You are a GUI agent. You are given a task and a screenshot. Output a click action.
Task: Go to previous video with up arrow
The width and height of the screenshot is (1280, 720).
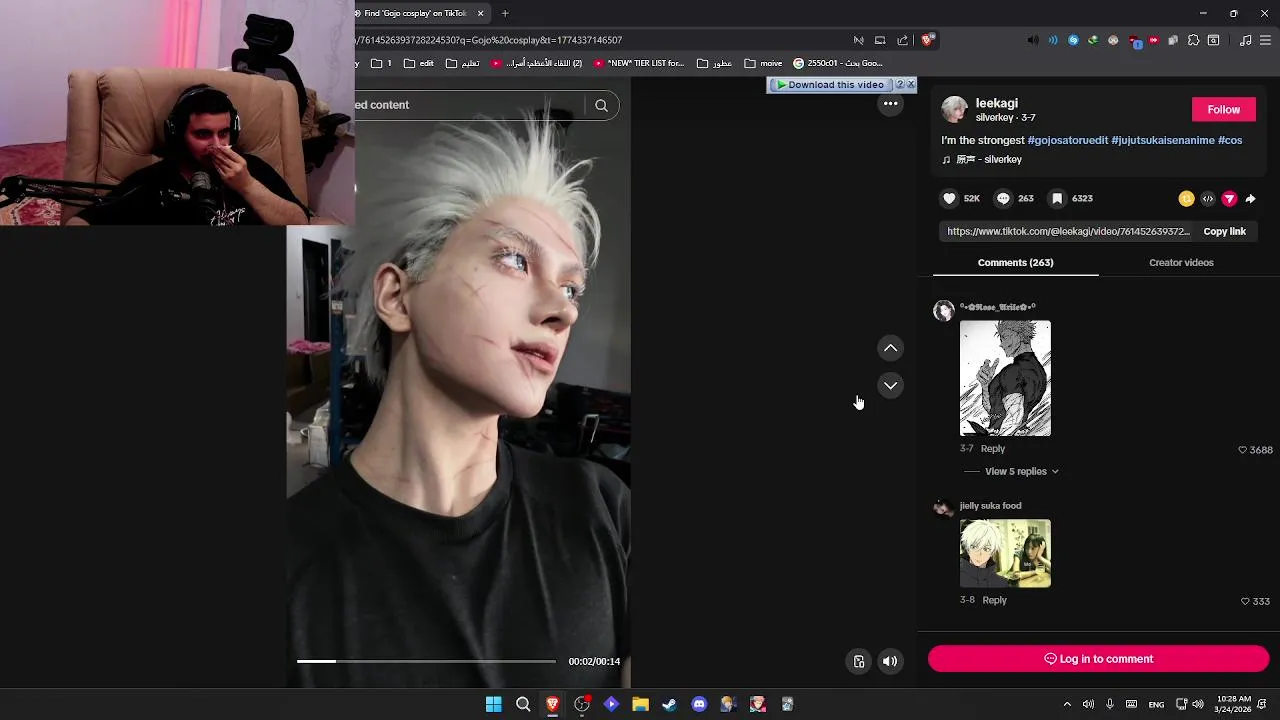(x=890, y=348)
